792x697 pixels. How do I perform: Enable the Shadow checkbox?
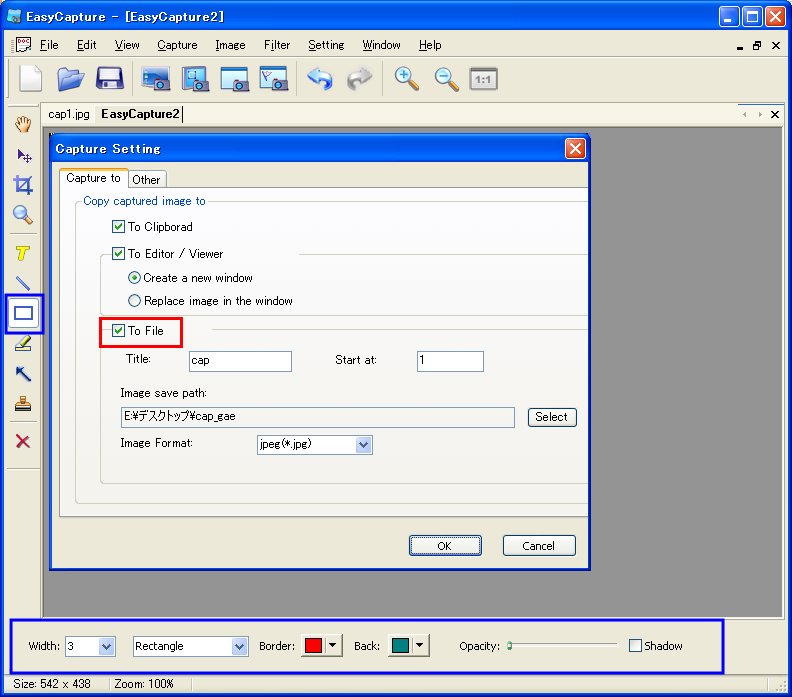[x=635, y=645]
